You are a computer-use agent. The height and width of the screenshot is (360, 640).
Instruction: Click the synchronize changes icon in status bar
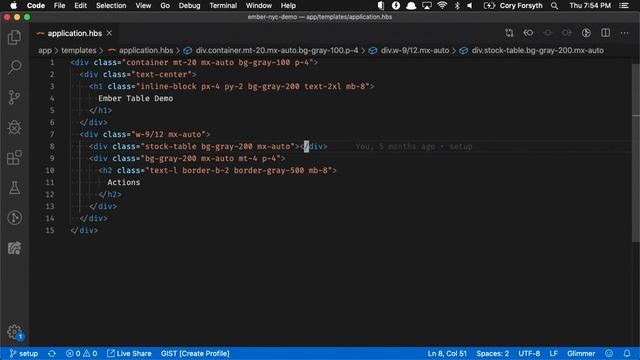click(x=52, y=353)
